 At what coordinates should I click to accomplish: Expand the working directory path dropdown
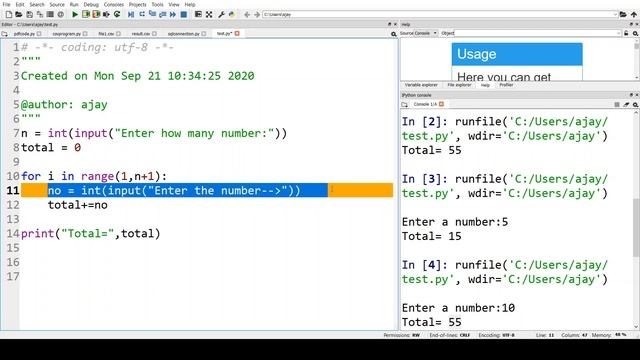(x=615, y=15)
